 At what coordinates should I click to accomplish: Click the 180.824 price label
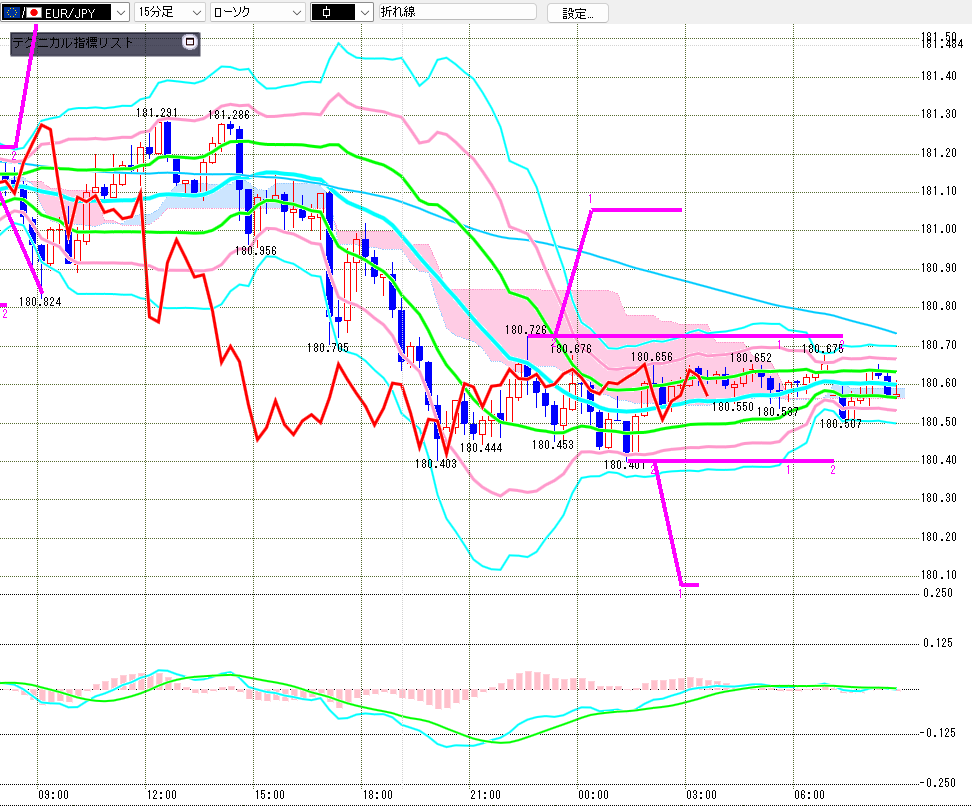pos(41,301)
